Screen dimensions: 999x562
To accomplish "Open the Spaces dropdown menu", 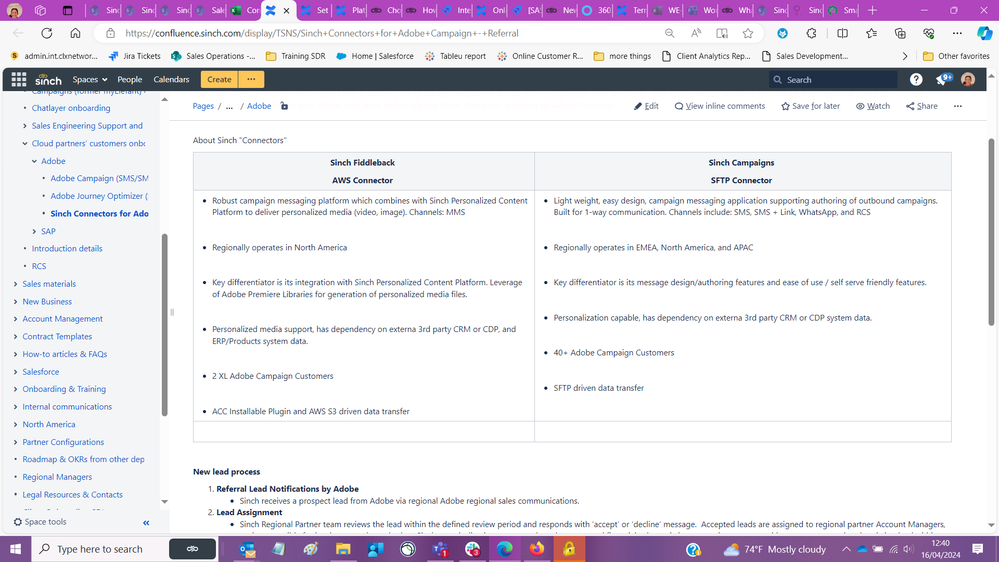I will (x=90, y=80).
